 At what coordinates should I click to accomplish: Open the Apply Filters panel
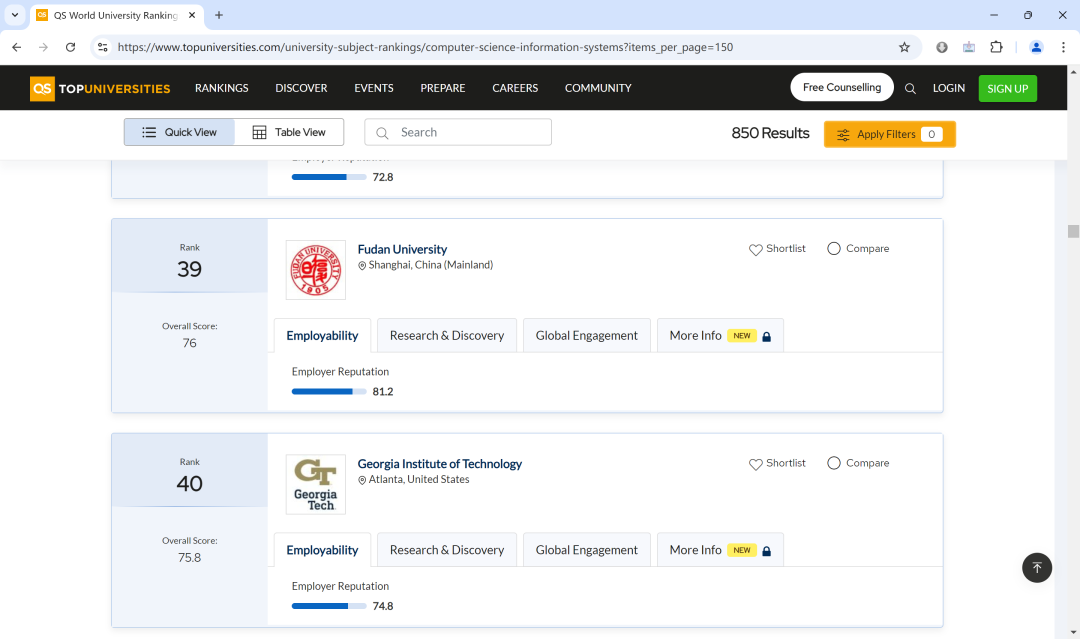tap(889, 134)
